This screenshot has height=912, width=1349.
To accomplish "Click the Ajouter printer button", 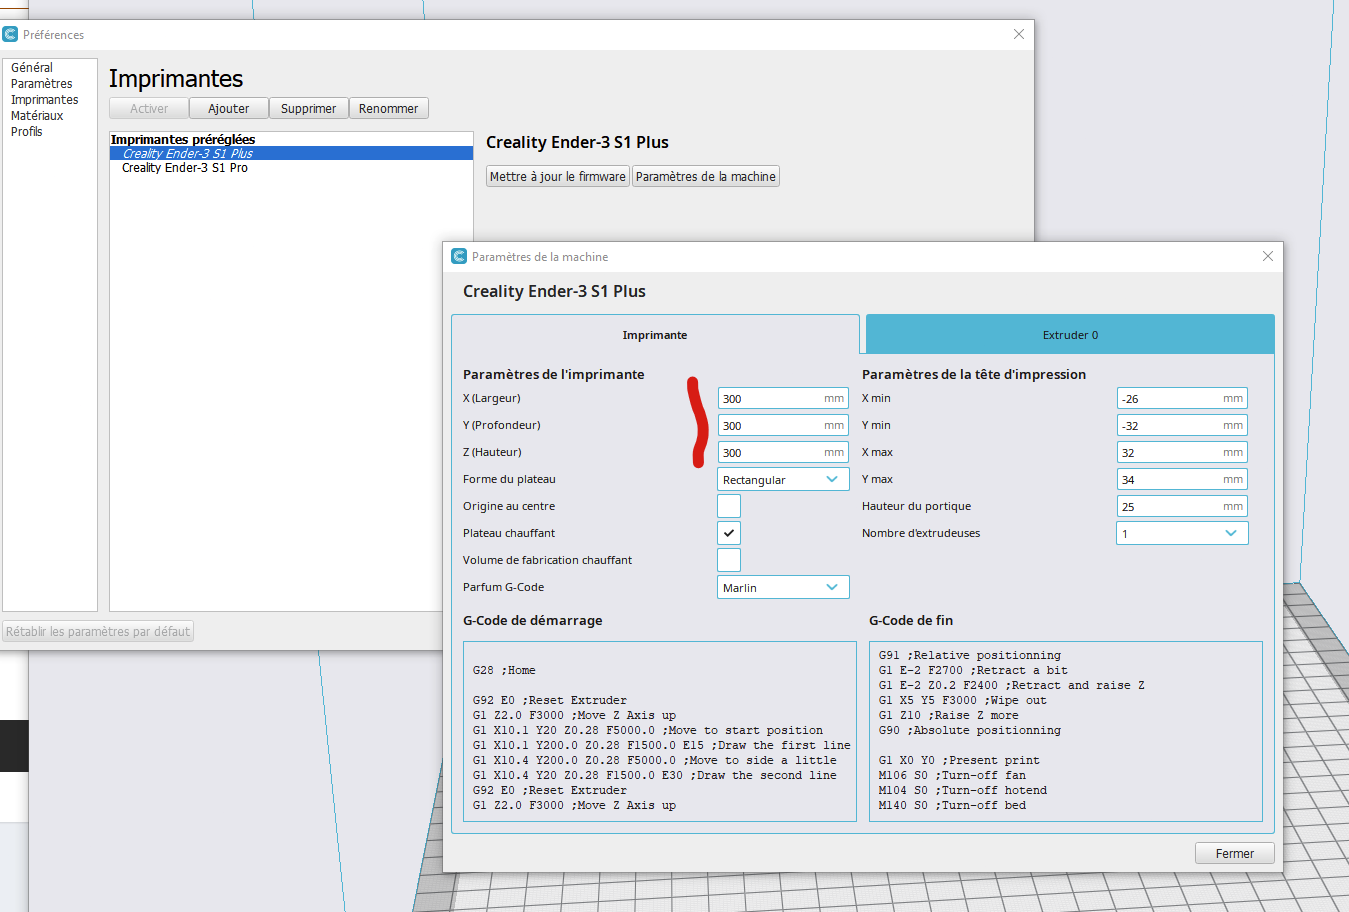I will point(229,108).
